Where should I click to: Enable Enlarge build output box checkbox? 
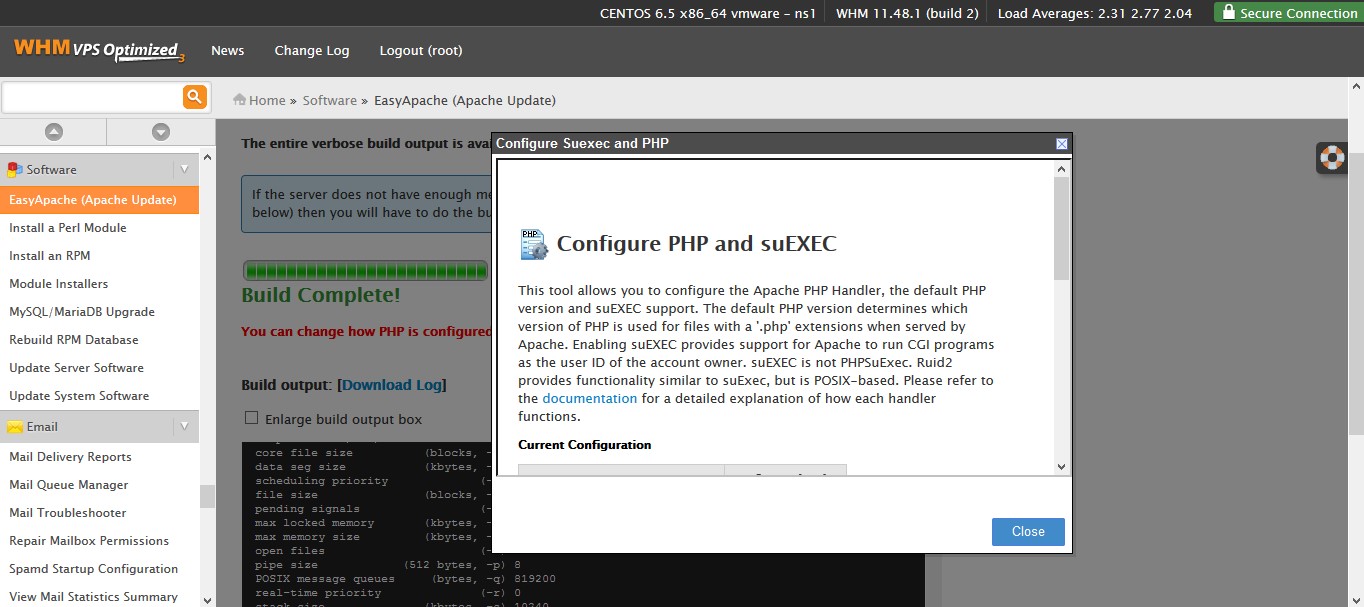click(x=252, y=418)
